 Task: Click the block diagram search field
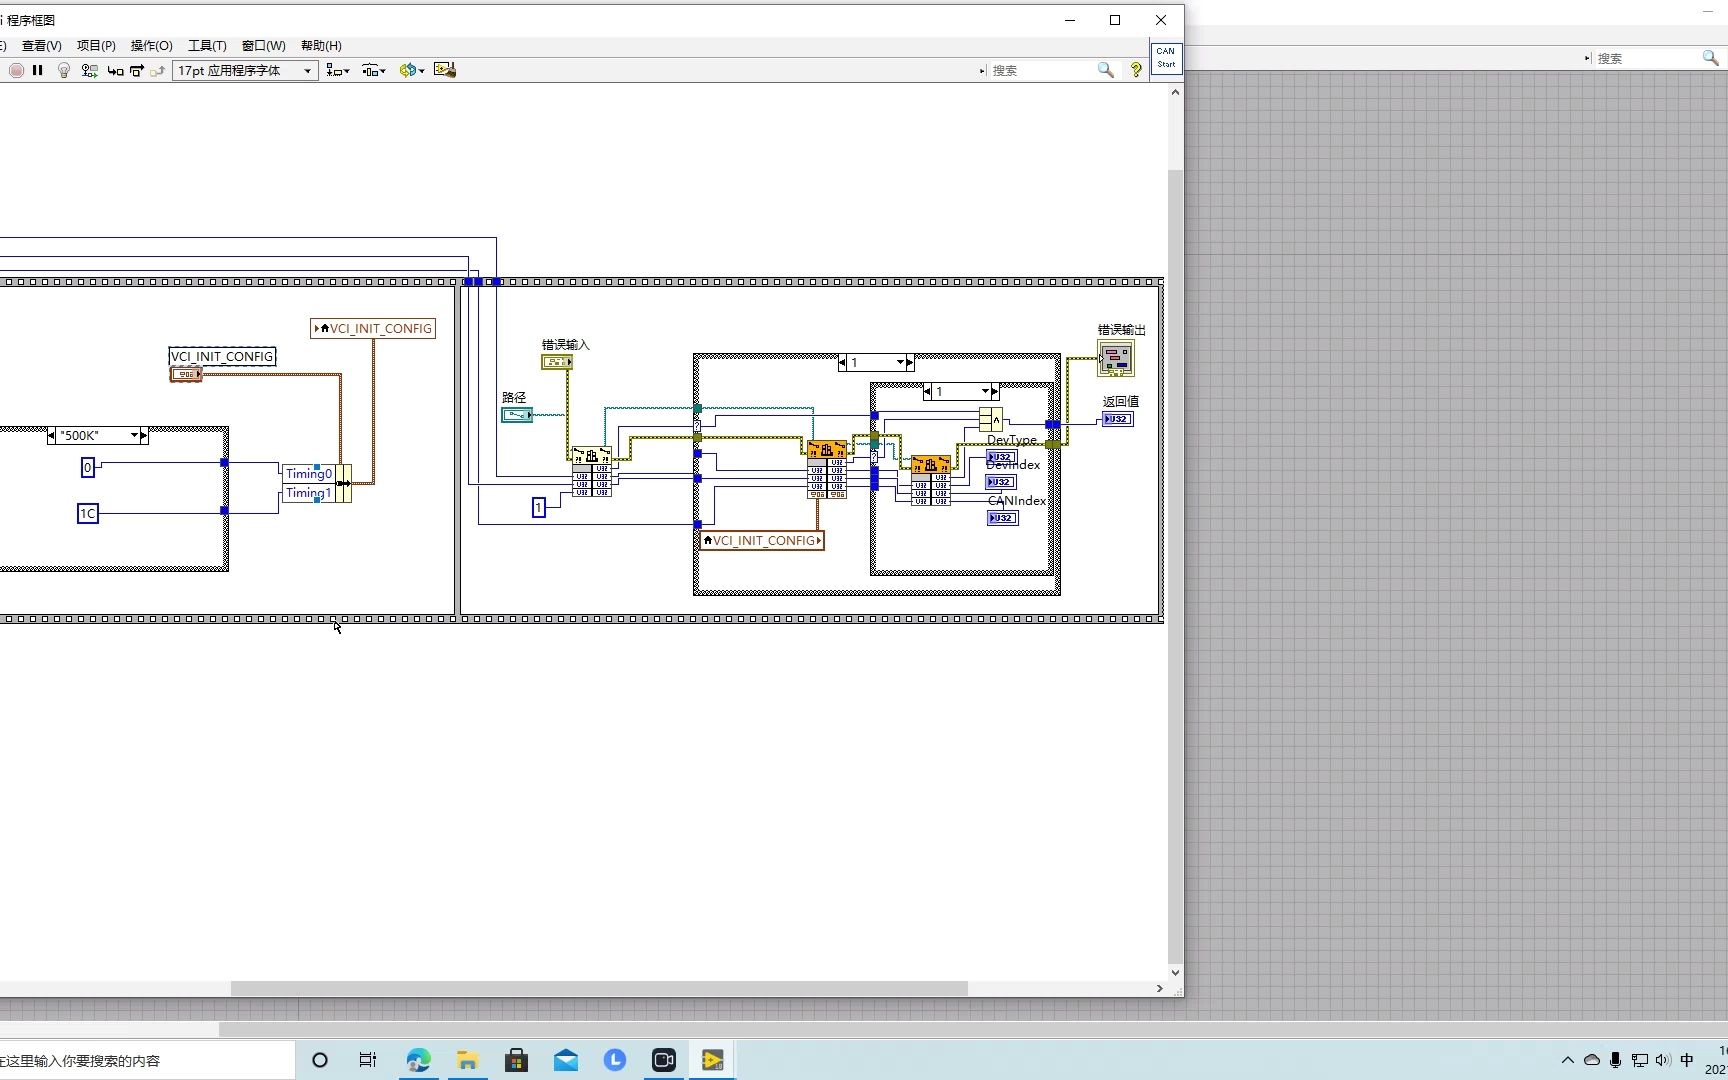click(1041, 70)
